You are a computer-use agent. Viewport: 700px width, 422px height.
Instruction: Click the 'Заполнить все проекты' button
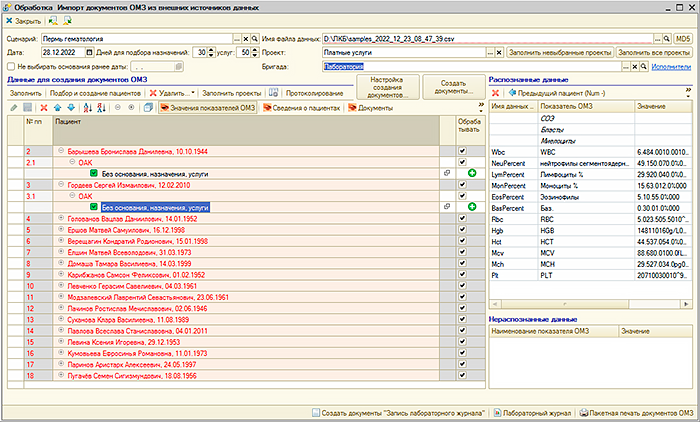point(654,51)
